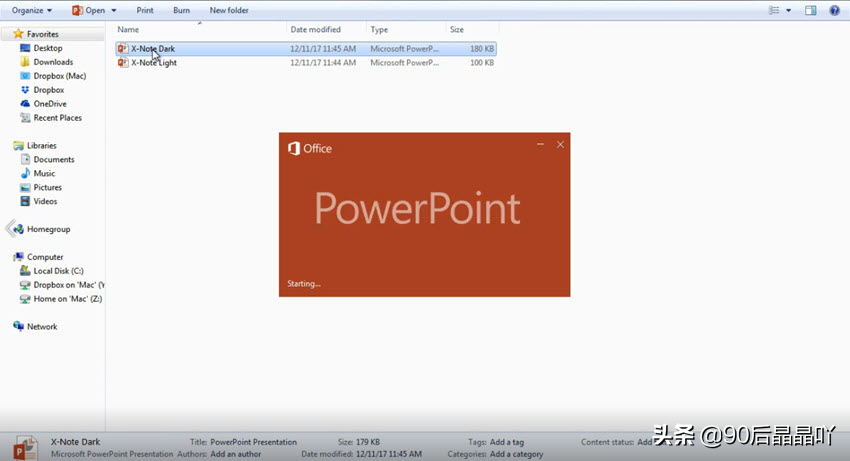Click the Dropbox icon in Favorites
The image size is (850, 461).
(x=25, y=90)
